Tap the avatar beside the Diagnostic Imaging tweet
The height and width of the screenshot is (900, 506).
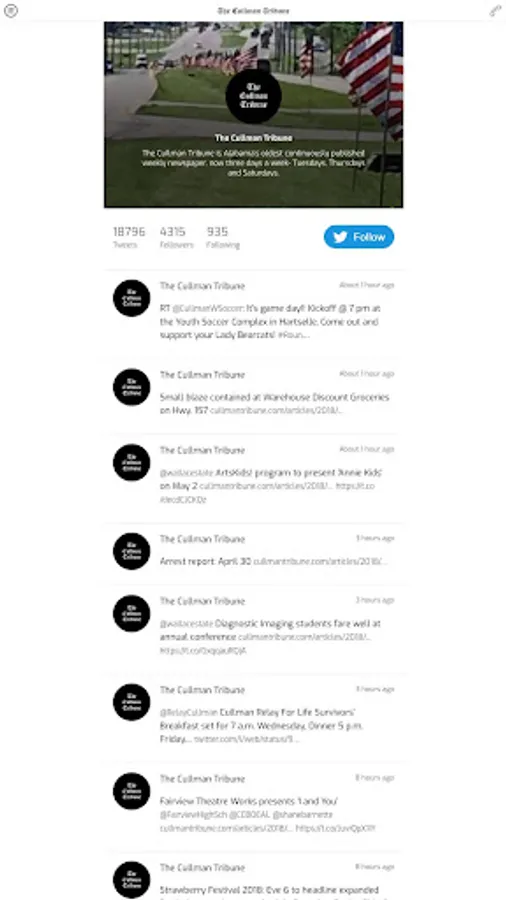pyautogui.click(x=131, y=614)
